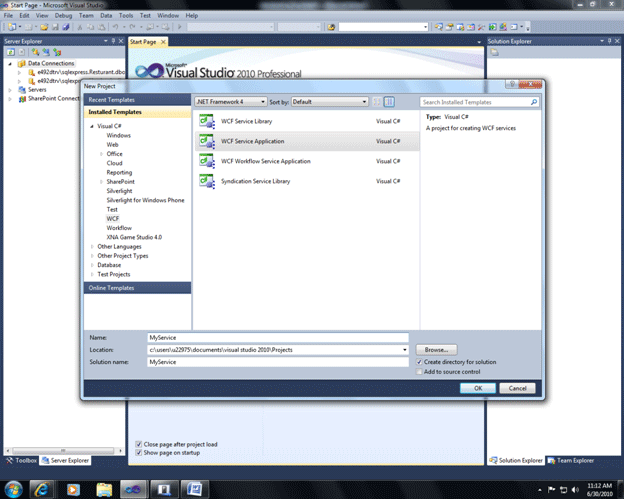The image size is (624, 499).
Task: Open the Debug menu
Action: pyautogui.click(x=63, y=16)
